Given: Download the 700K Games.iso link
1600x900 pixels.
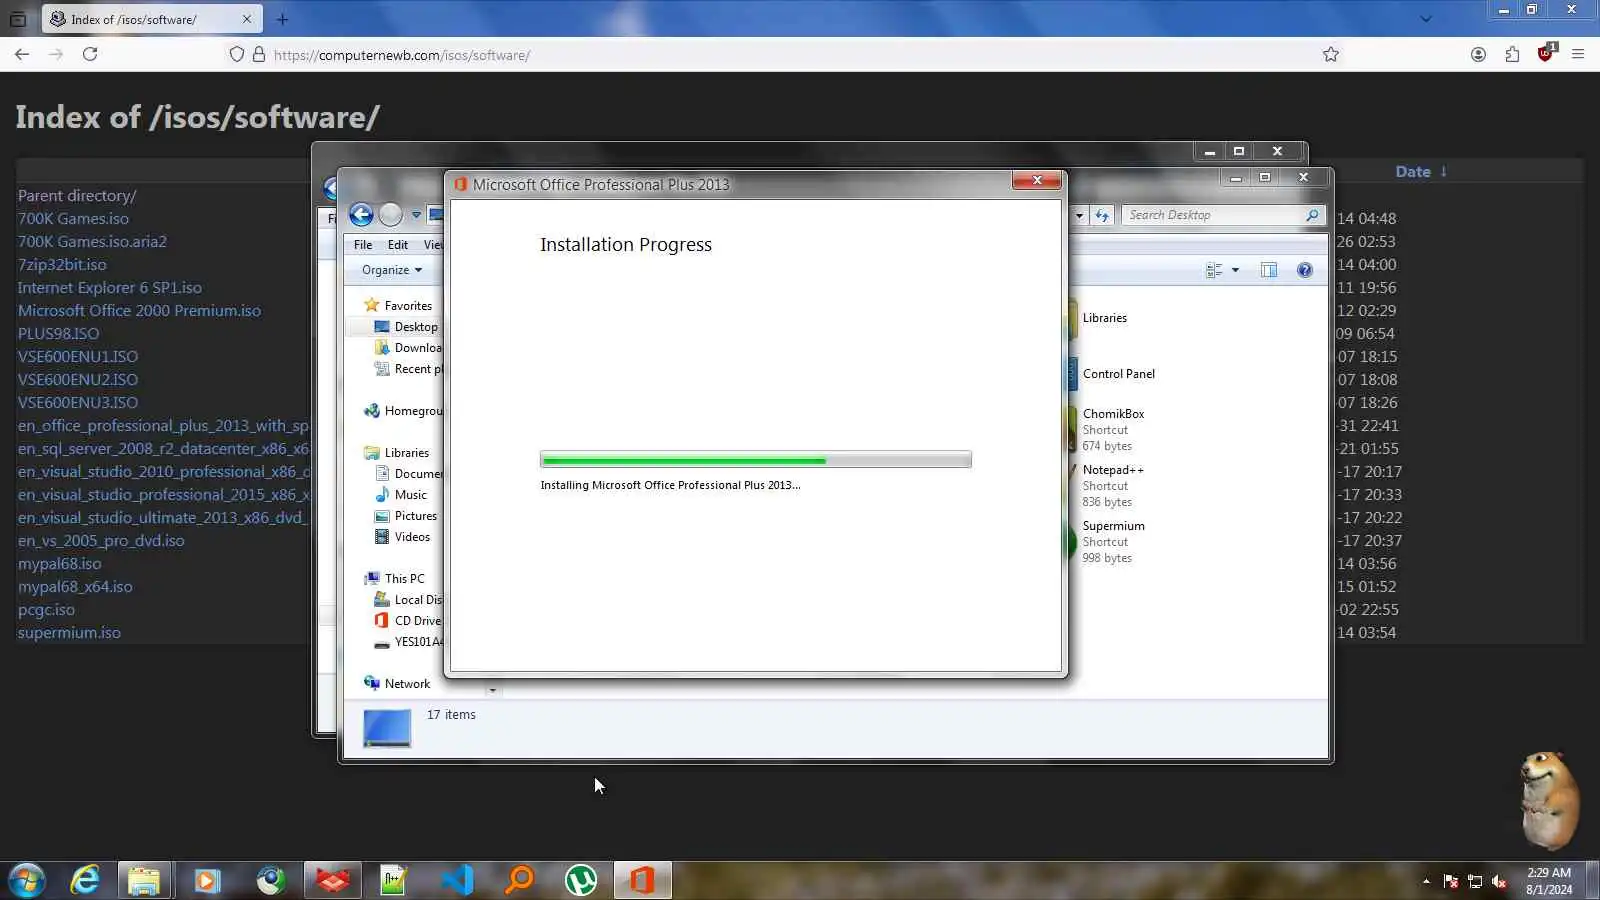Looking at the screenshot, I should tap(73, 219).
